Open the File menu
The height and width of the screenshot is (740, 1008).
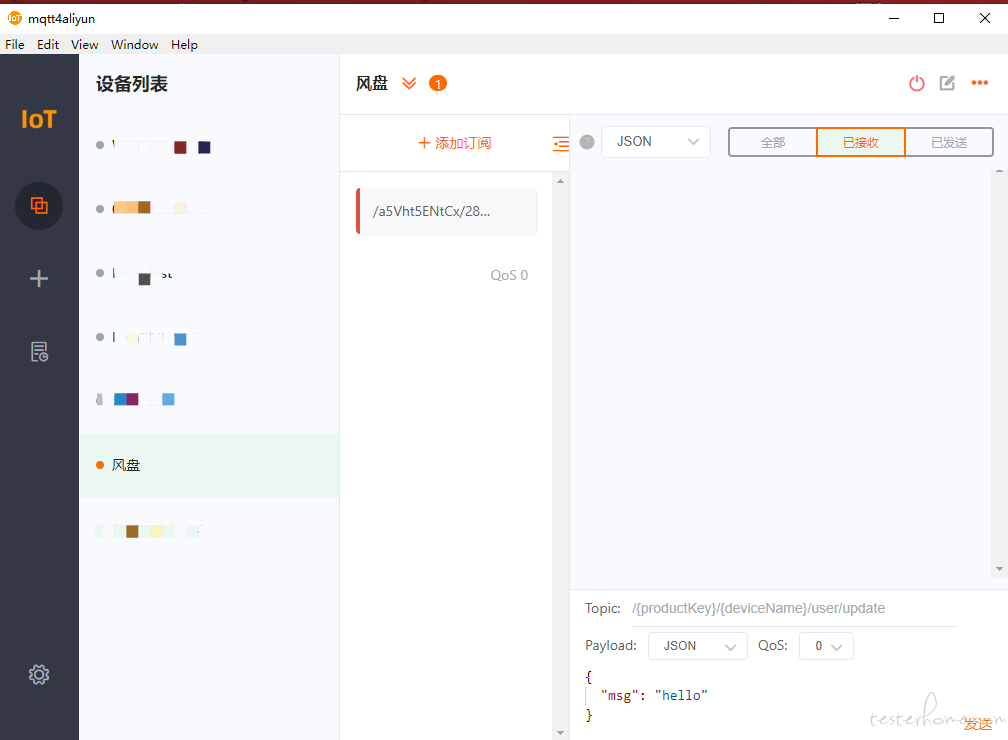pyautogui.click(x=15, y=44)
